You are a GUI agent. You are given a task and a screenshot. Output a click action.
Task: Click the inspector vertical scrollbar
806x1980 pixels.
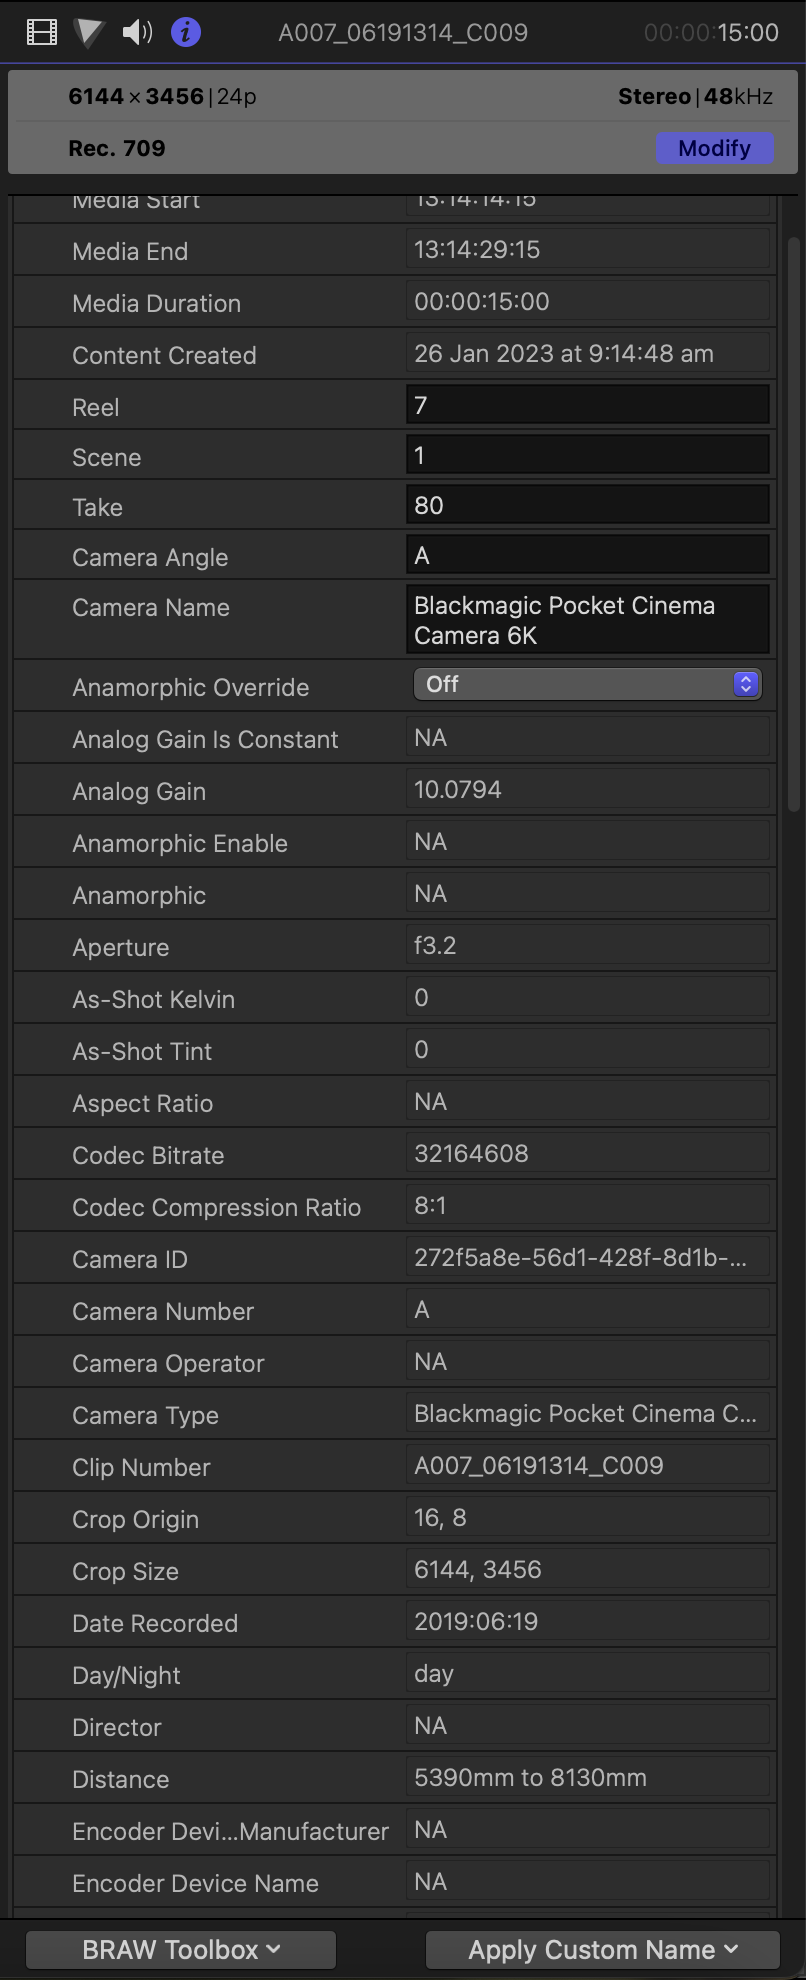794,524
